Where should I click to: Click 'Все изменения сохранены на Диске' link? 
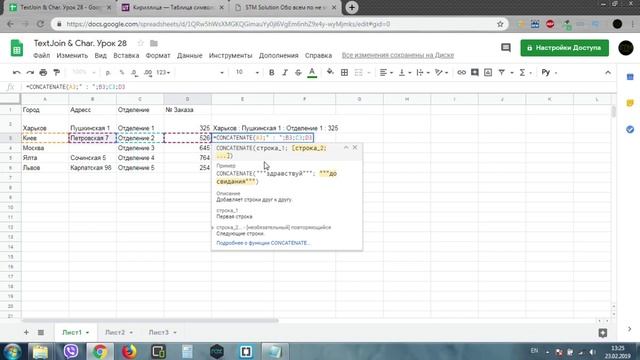(398, 55)
